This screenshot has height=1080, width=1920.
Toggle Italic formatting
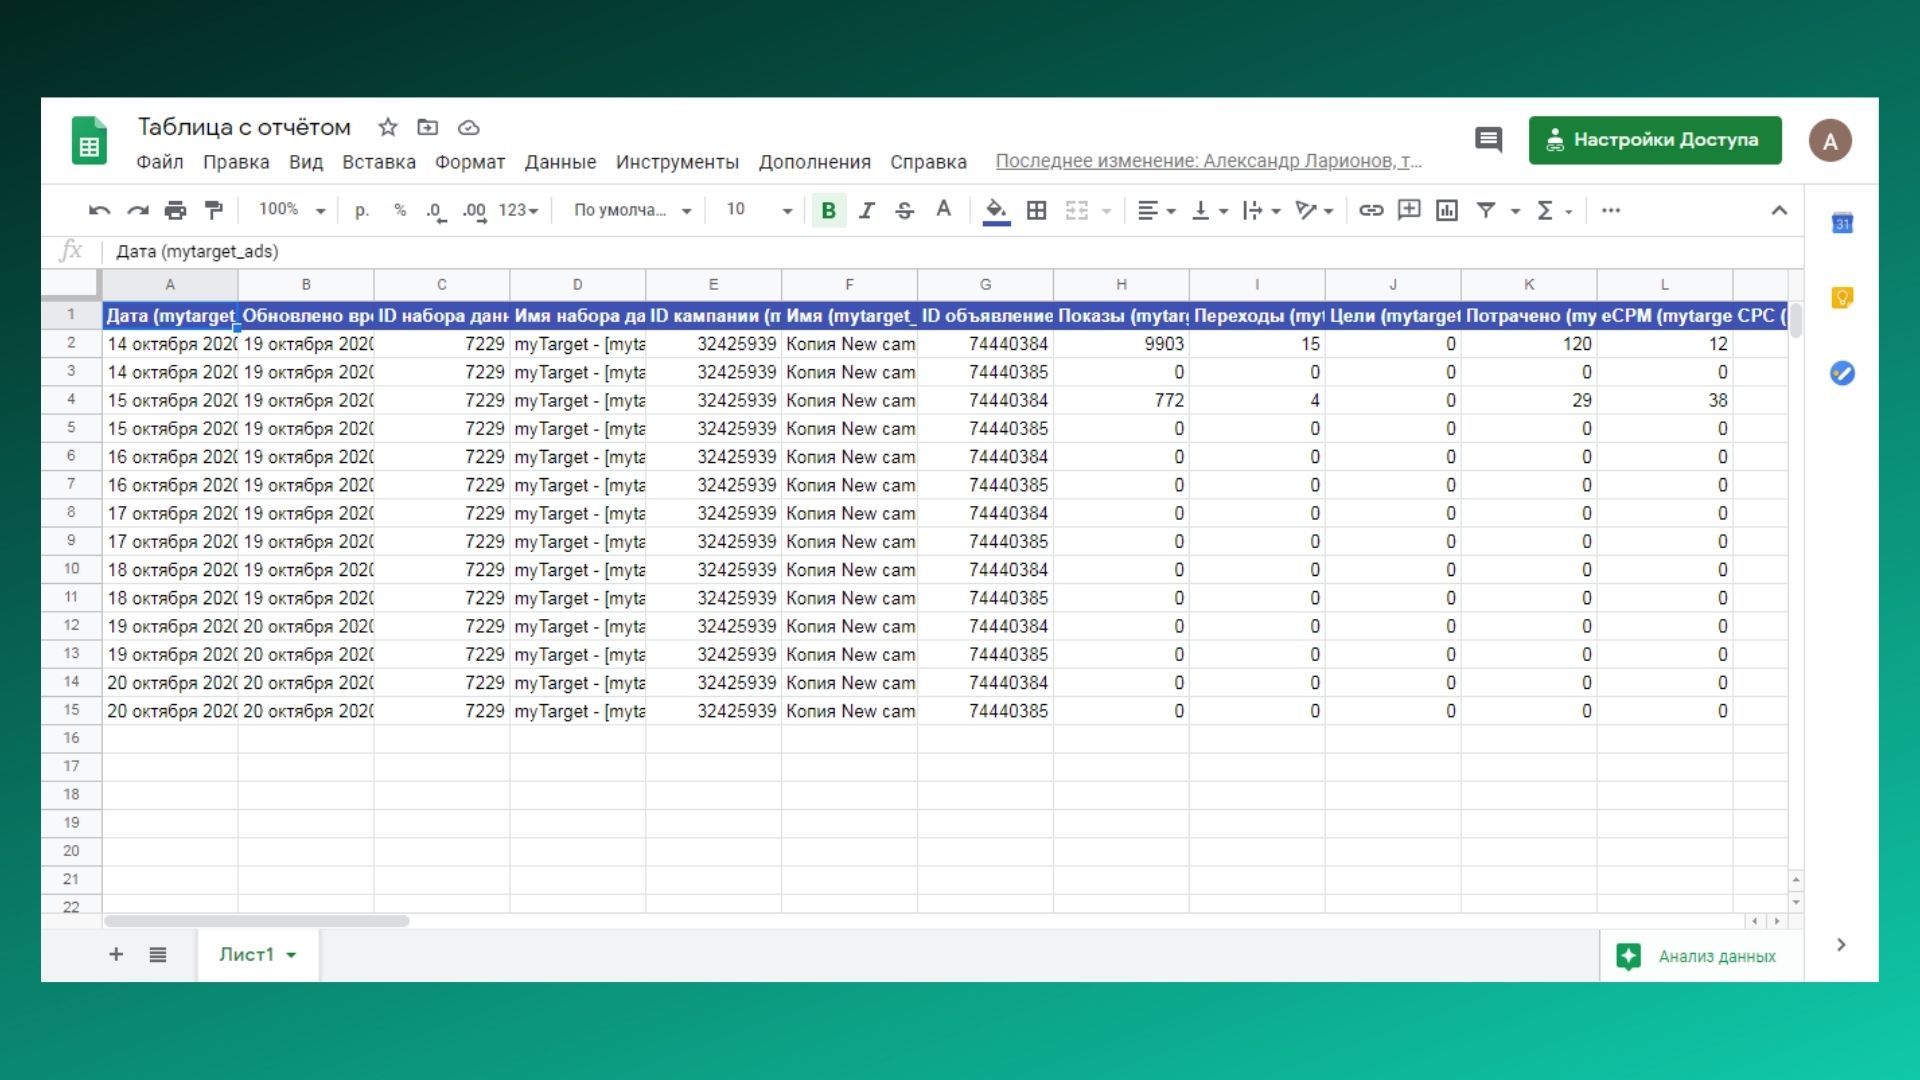pos(866,210)
